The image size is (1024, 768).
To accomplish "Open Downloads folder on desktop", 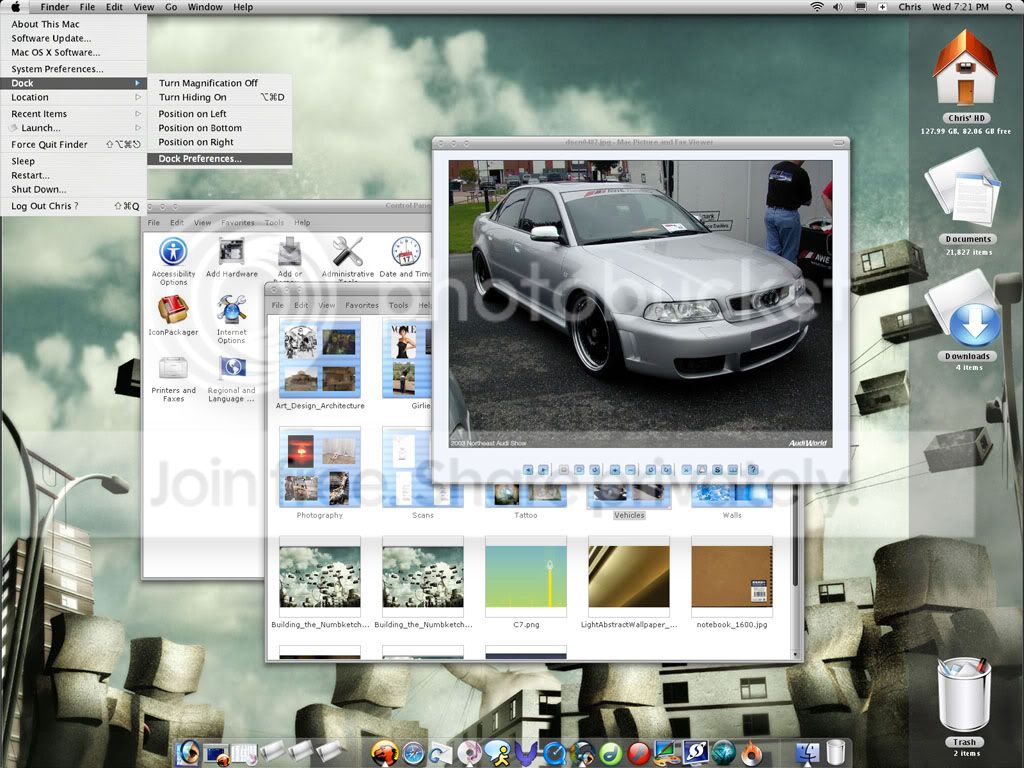I will pyautogui.click(x=965, y=308).
